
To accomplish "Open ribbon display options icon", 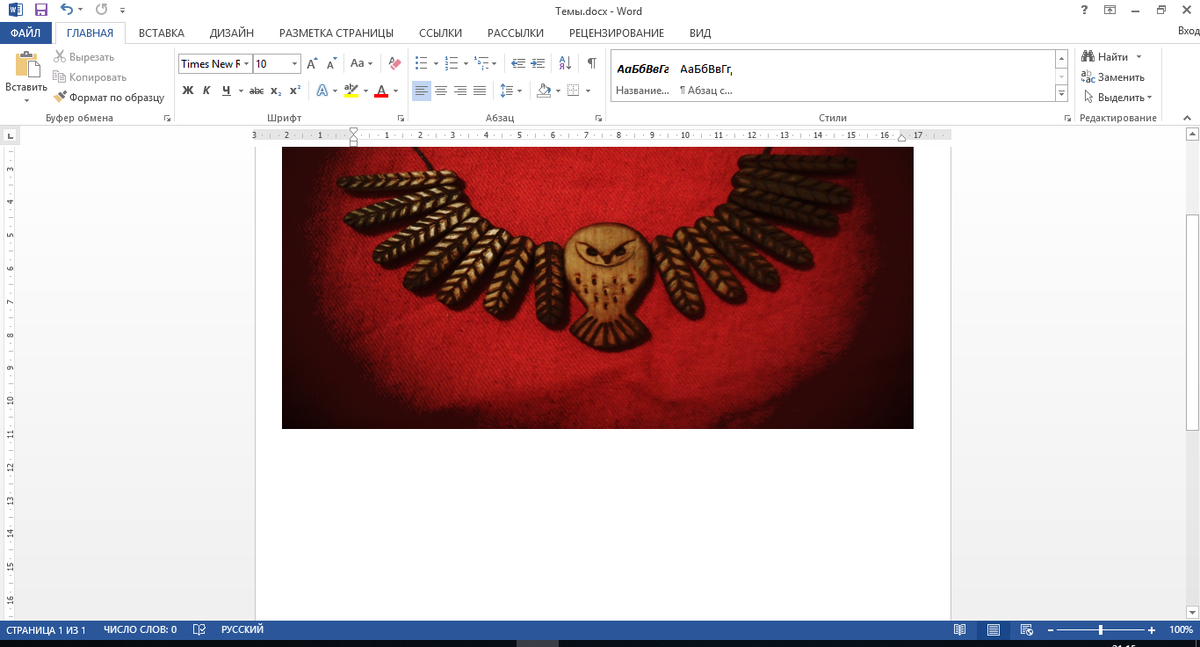I will [x=1111, y=10].
